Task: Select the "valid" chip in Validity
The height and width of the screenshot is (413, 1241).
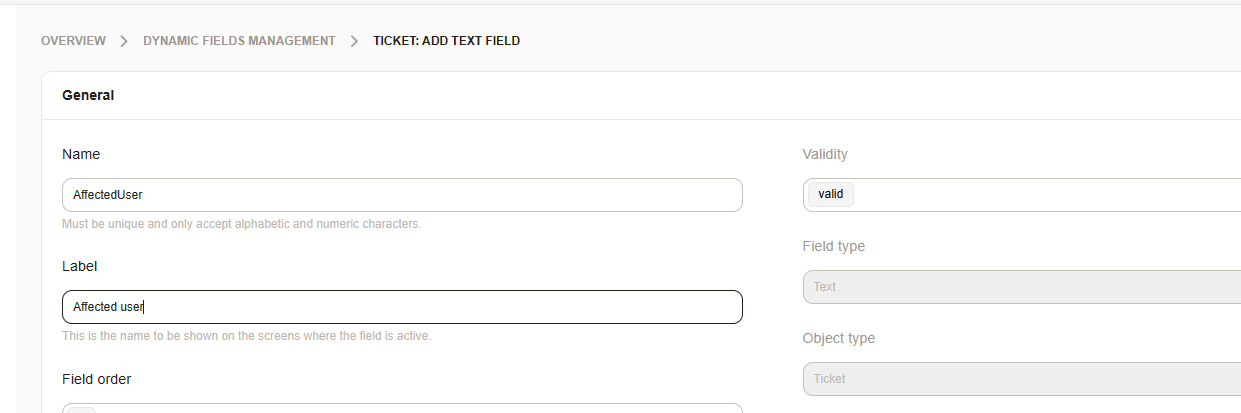Action: pyautogui.click(x=830, y=195)
